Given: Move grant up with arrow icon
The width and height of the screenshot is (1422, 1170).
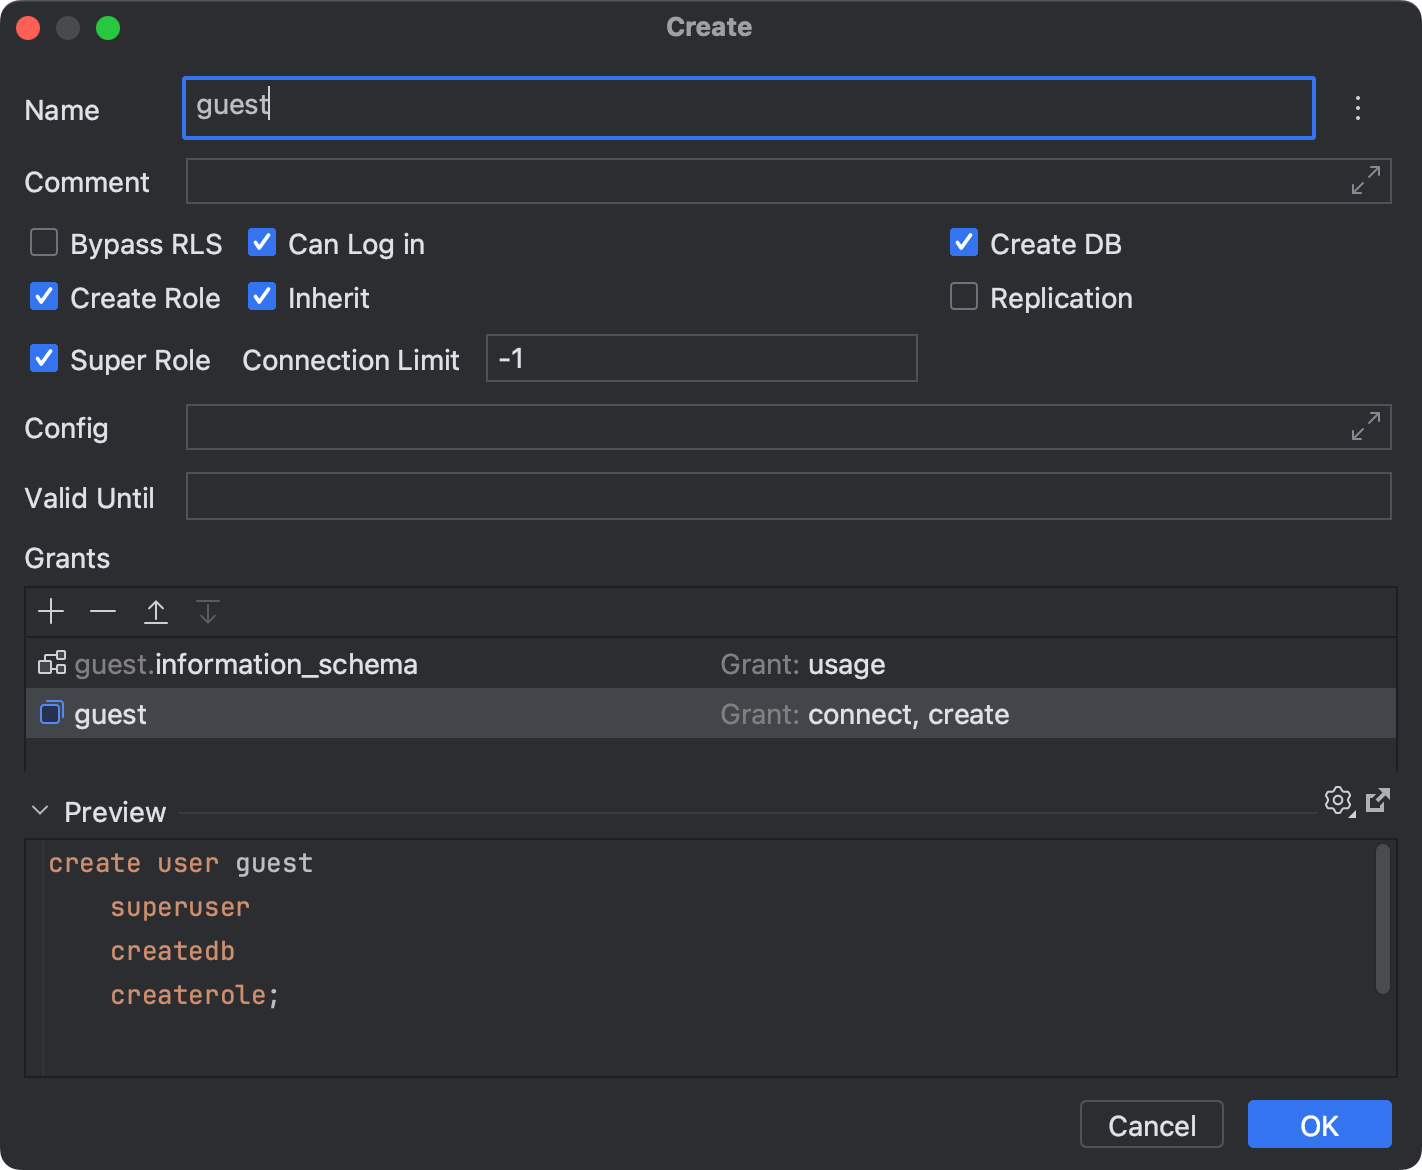Looking at the screenshot, I should click(x=156, y=611).
